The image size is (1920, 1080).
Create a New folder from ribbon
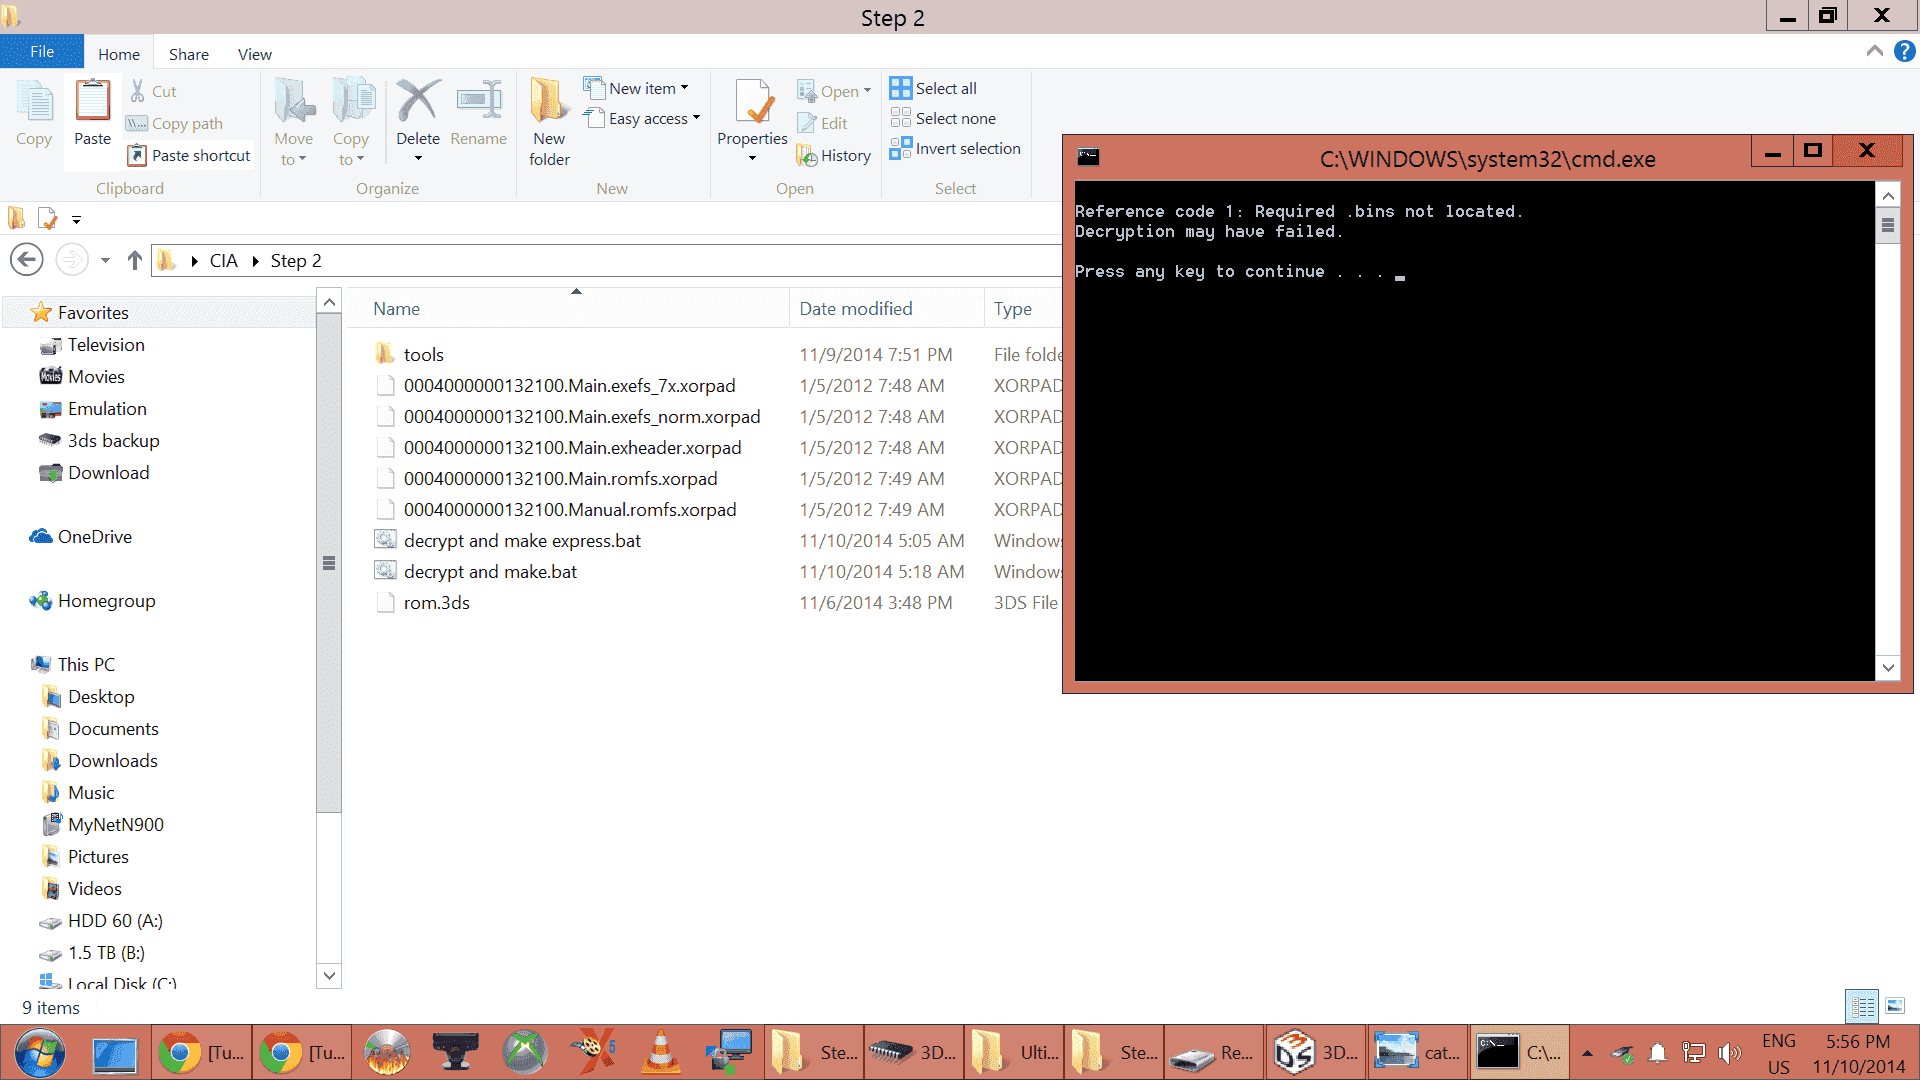coord(549,122)
